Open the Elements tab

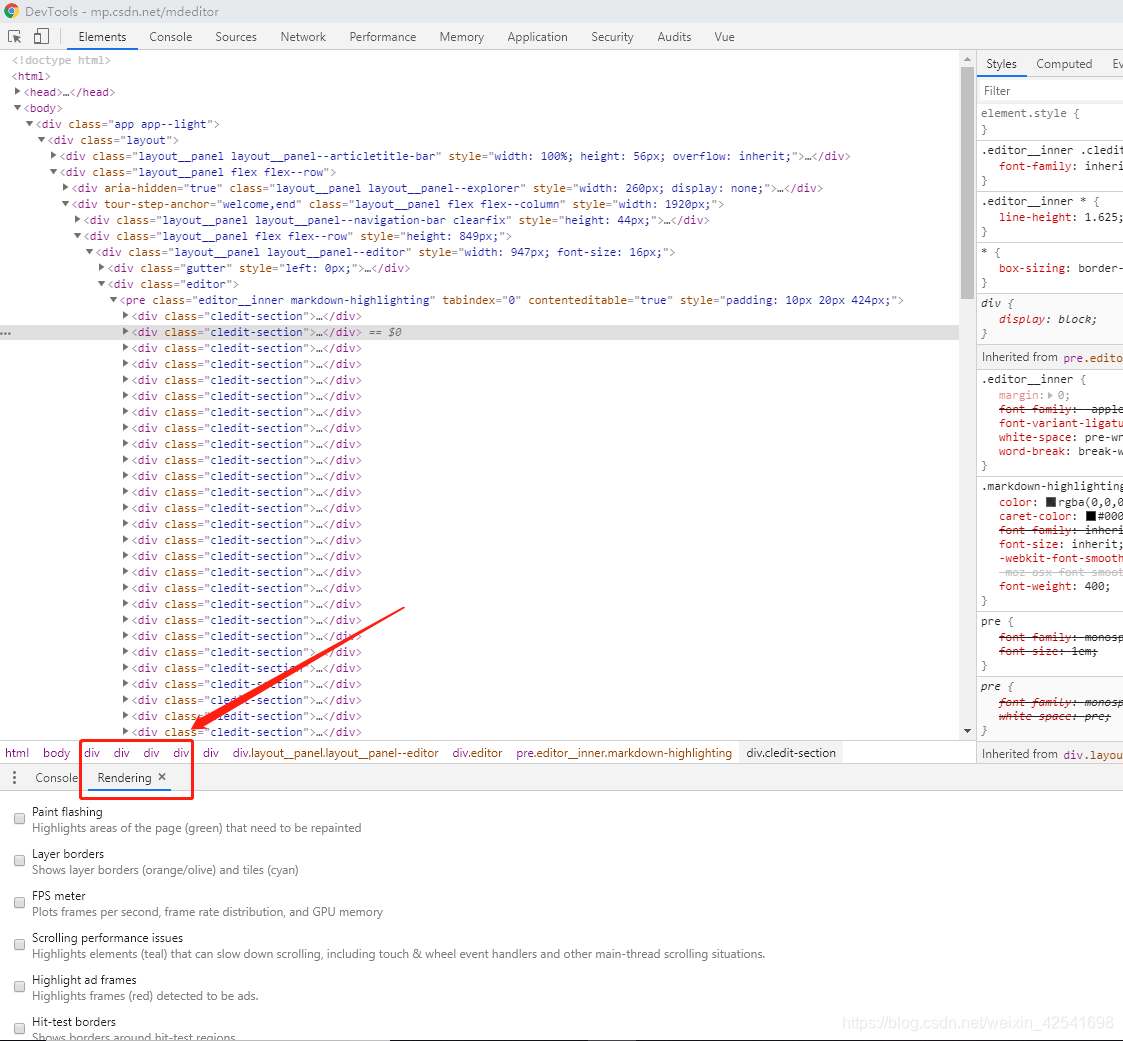tap(102, 37)
